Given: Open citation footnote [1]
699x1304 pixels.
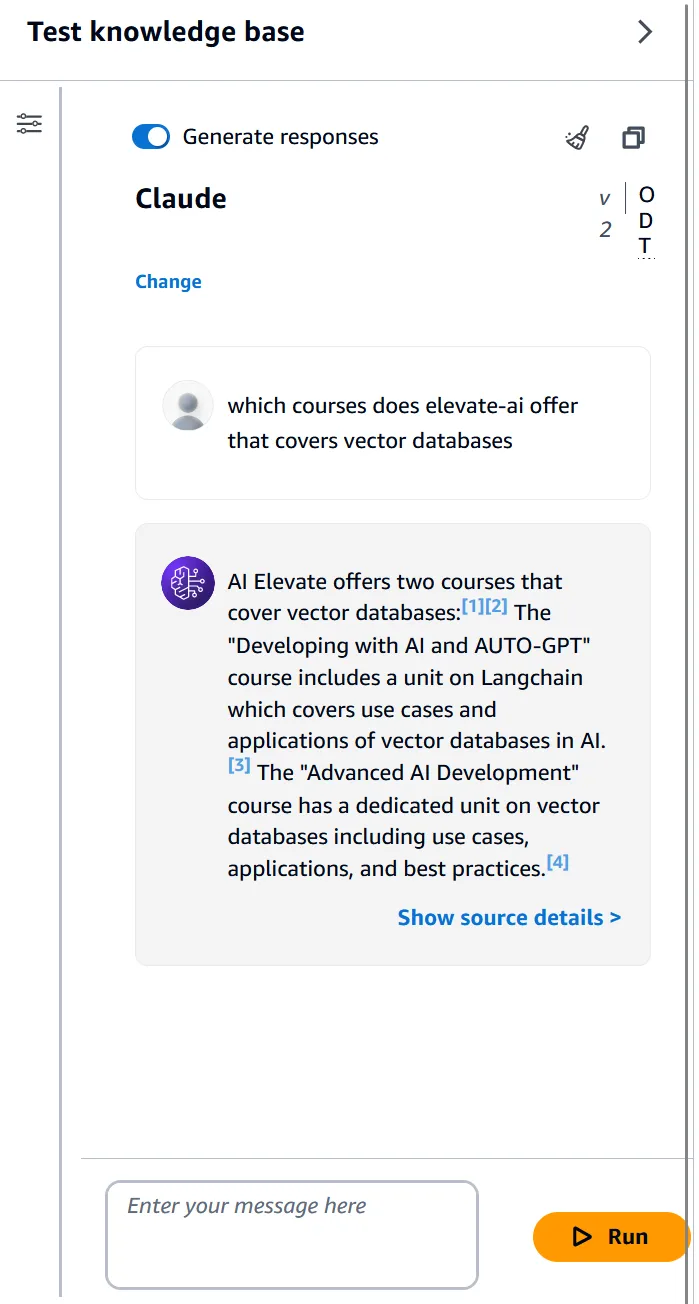Looking at the screenshot, I should point(473,606).
